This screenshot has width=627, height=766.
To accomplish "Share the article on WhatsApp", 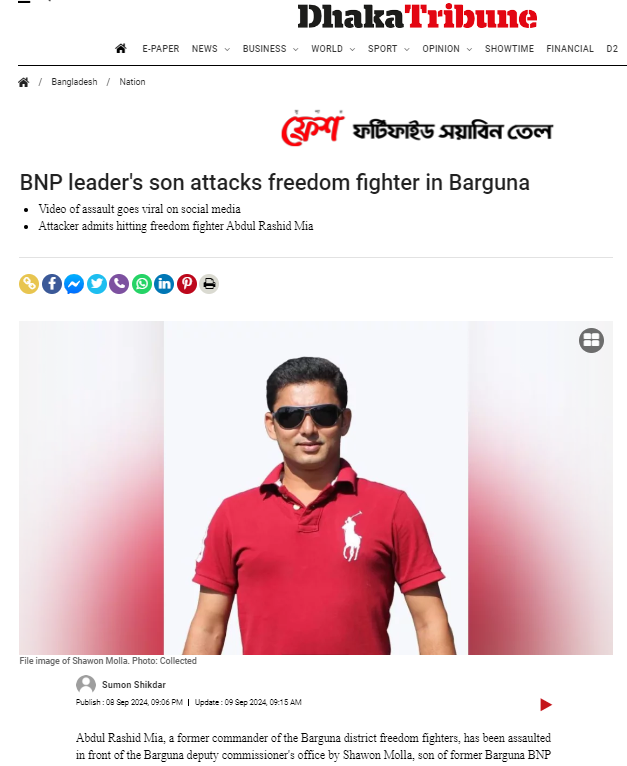I will coord(142,284).
